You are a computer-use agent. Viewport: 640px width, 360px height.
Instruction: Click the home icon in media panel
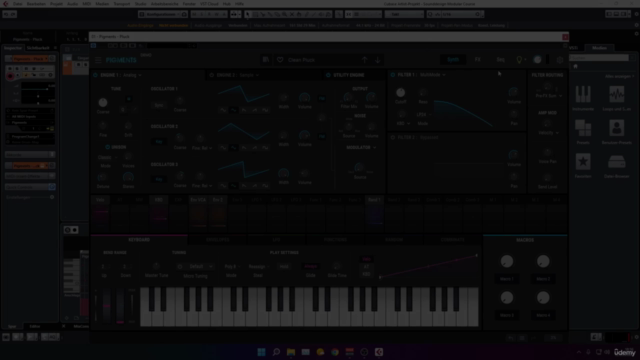coord(576,66)
